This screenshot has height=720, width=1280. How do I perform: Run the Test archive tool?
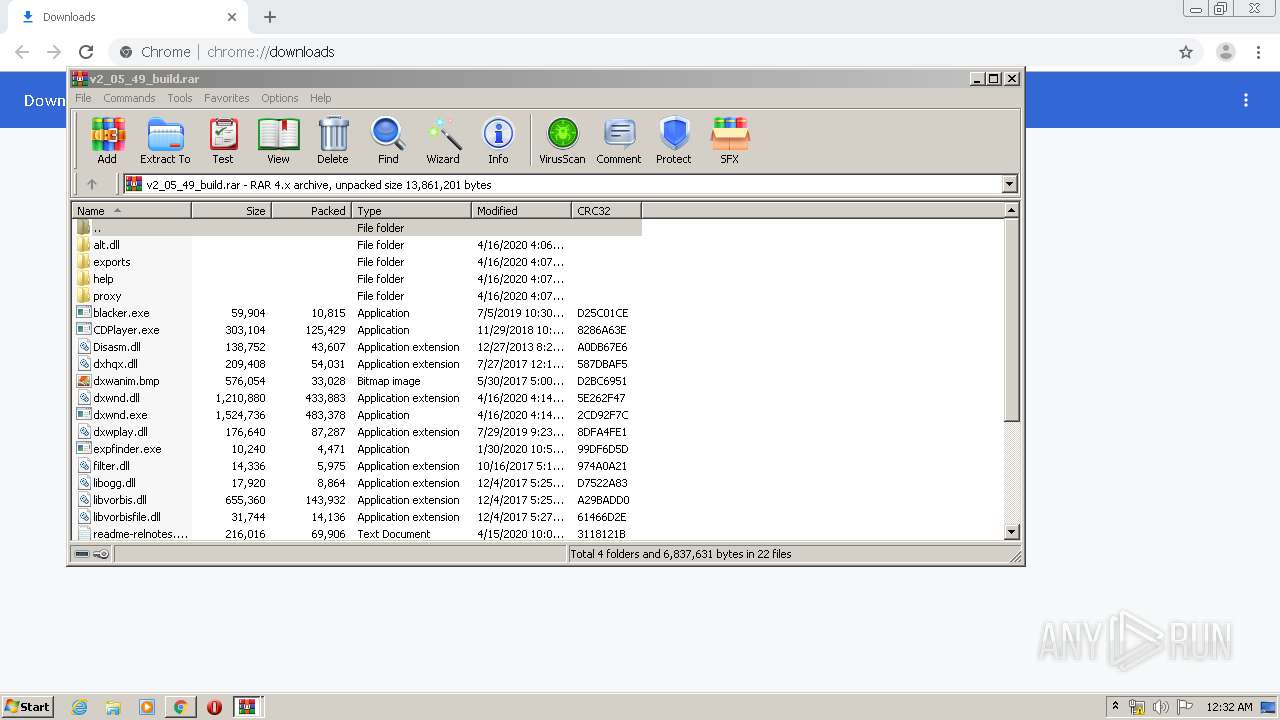pos(222,140)
